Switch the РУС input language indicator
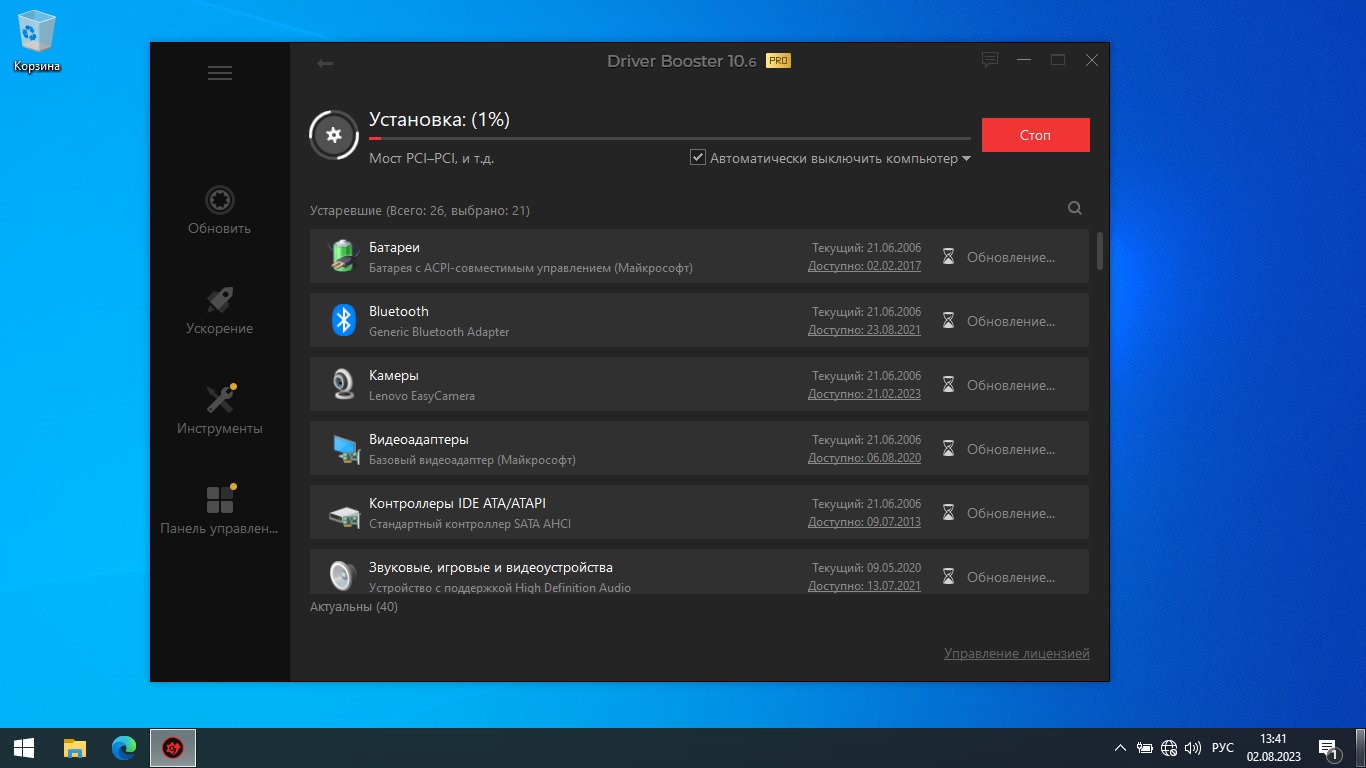 tap(1222, 748)
